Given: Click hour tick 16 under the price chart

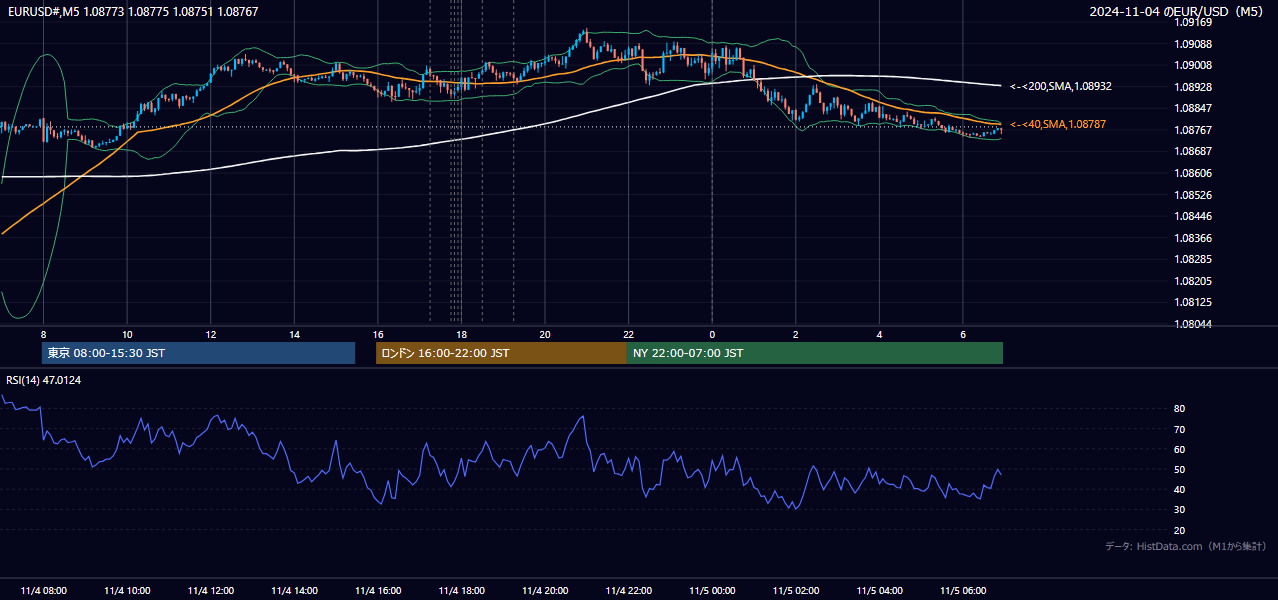Looking at the screenshot, I should point(378,334).
